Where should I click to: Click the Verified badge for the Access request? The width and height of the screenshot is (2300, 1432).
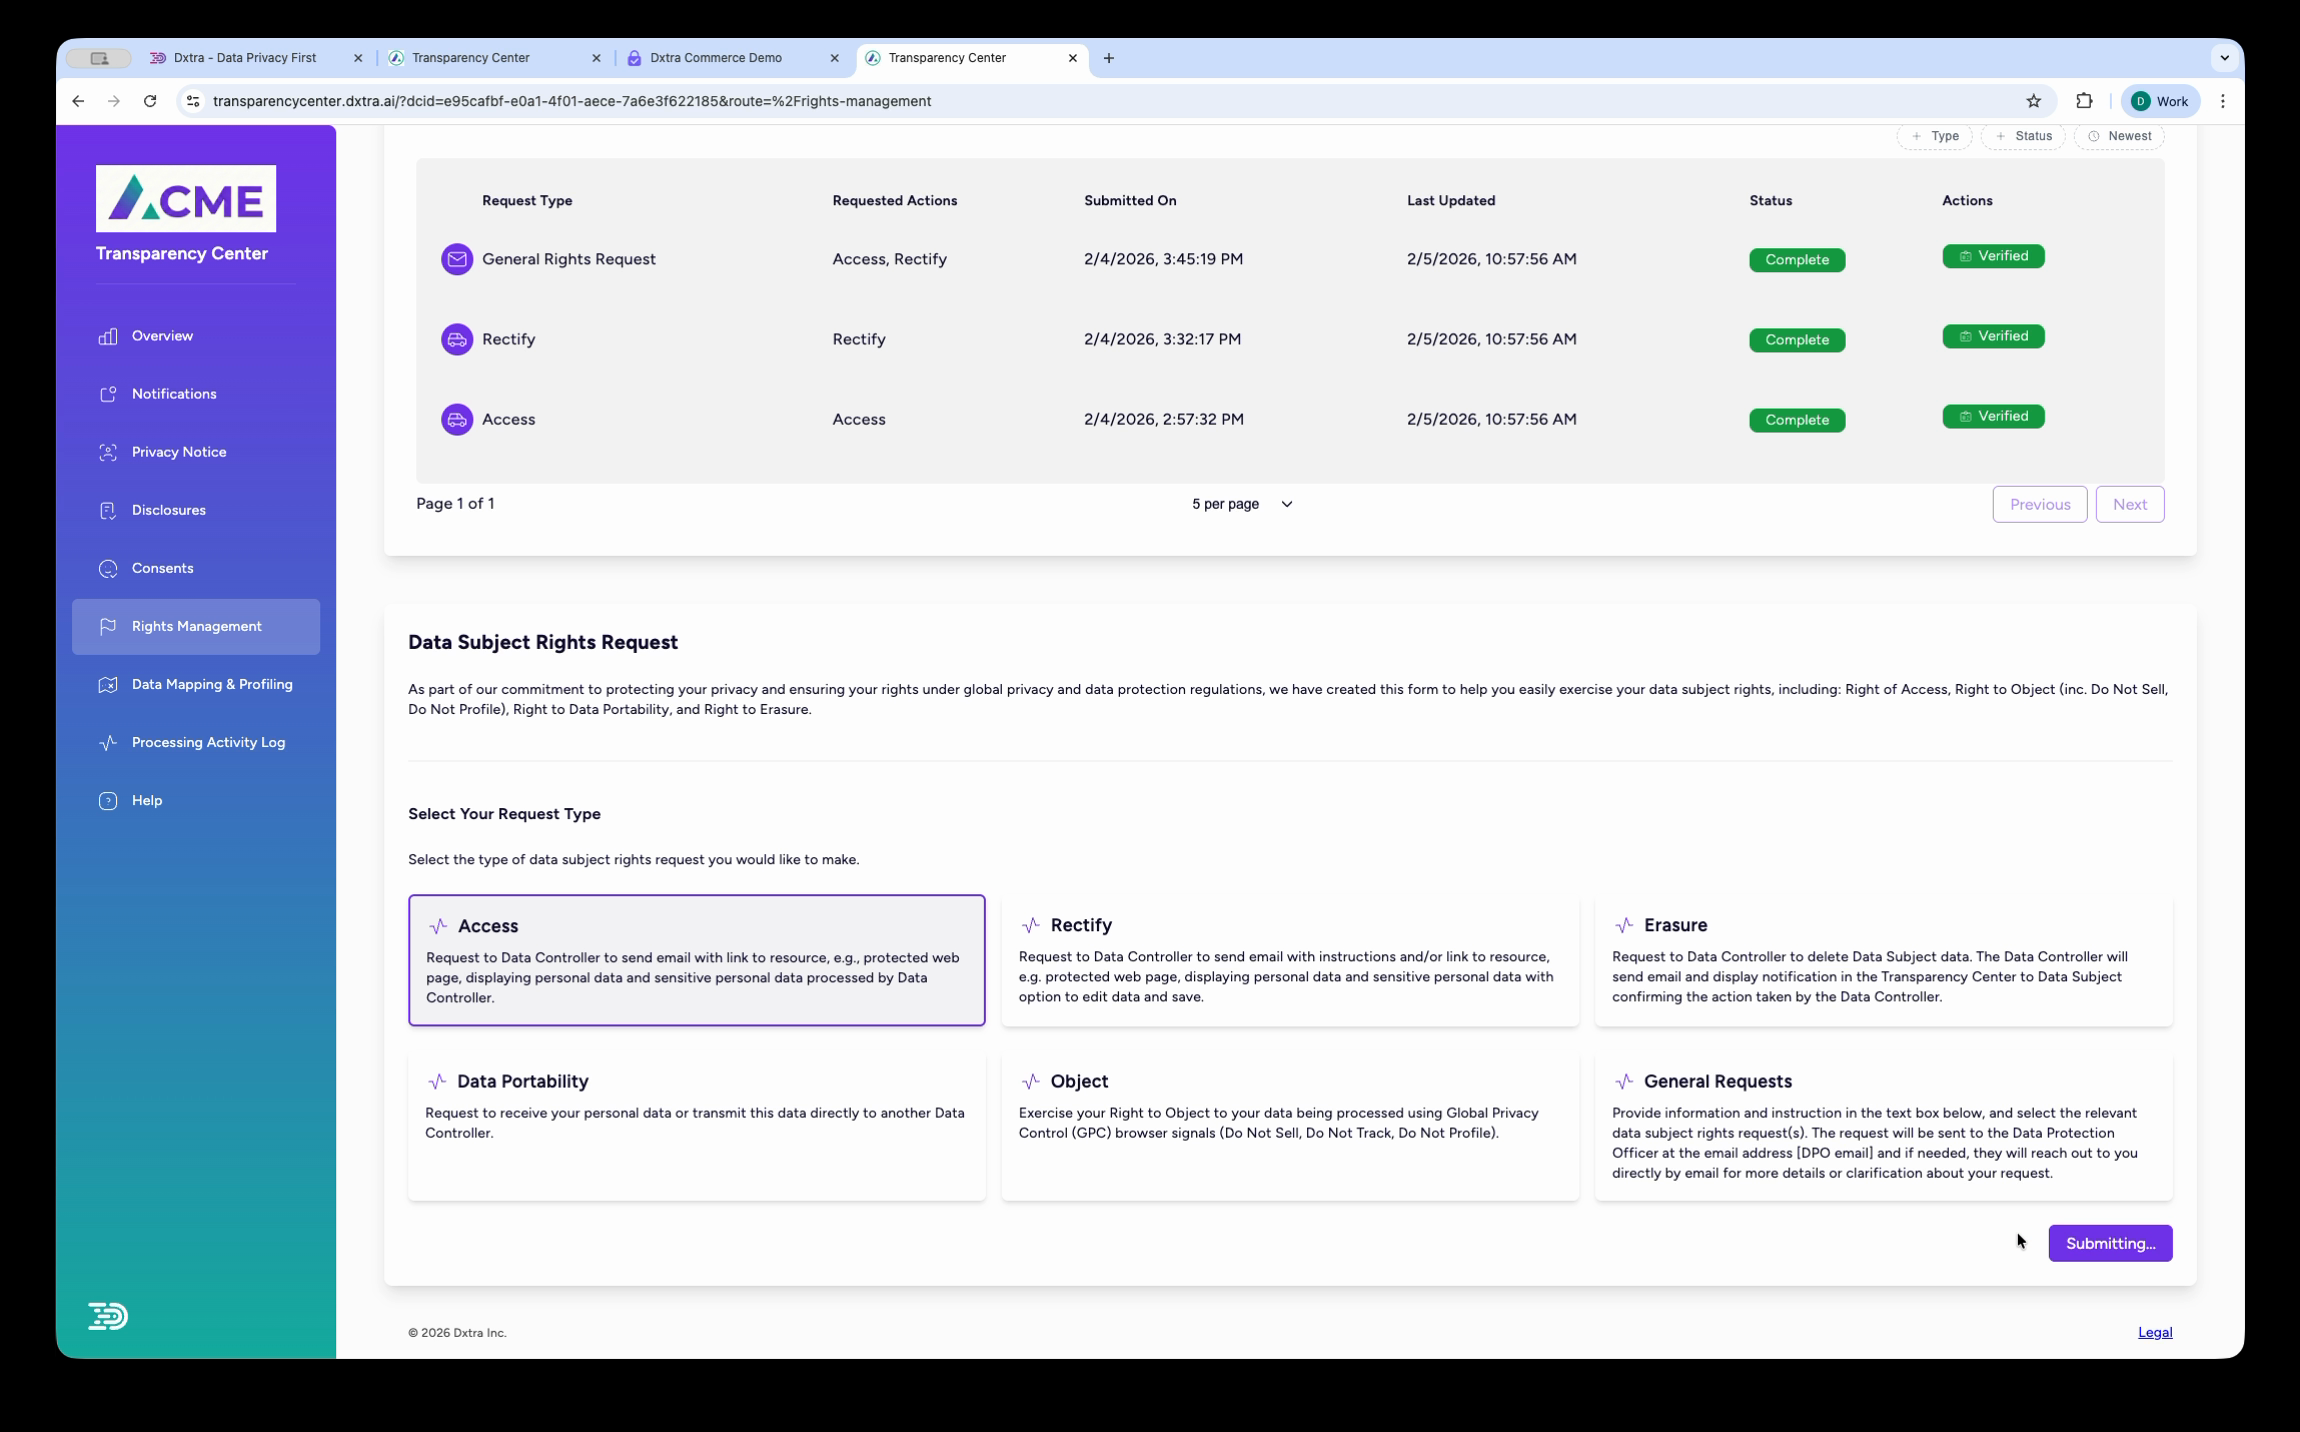click(x=1992, y=416)
